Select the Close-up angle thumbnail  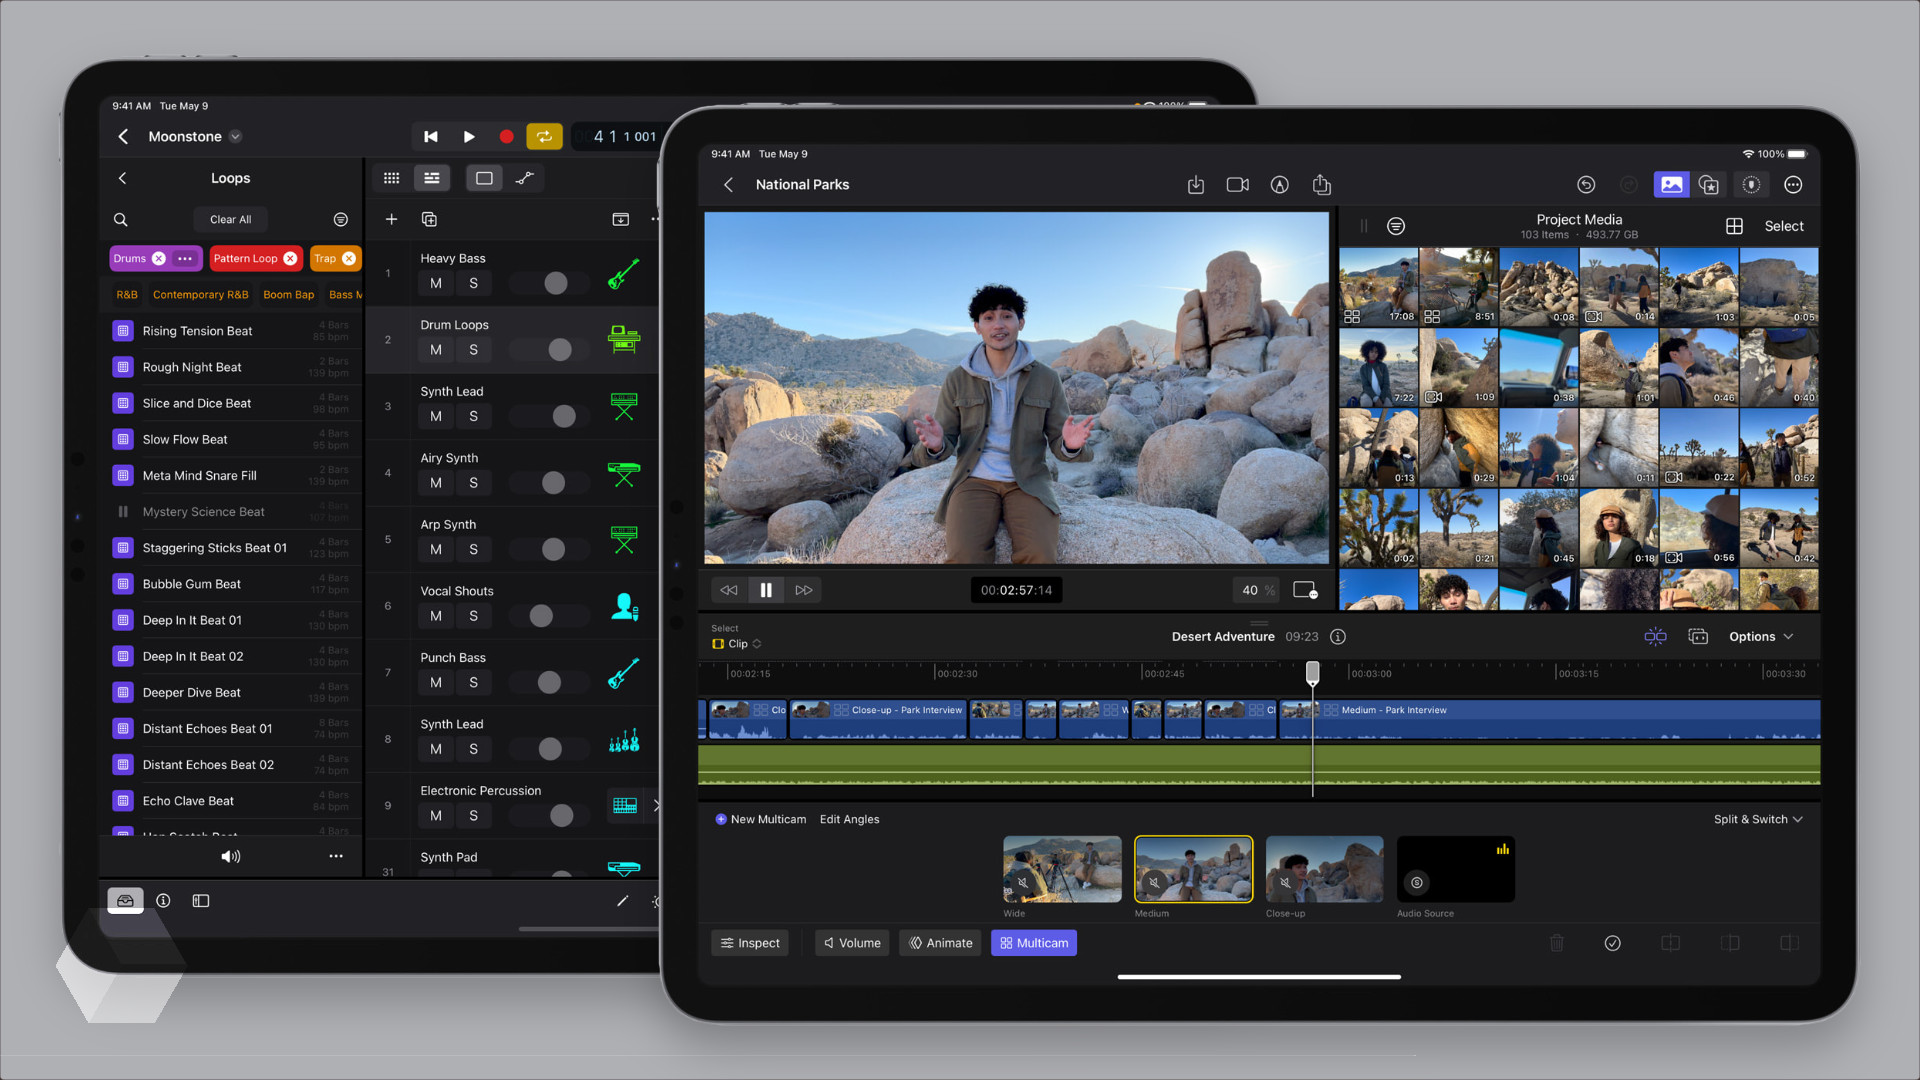(1324, 869)
